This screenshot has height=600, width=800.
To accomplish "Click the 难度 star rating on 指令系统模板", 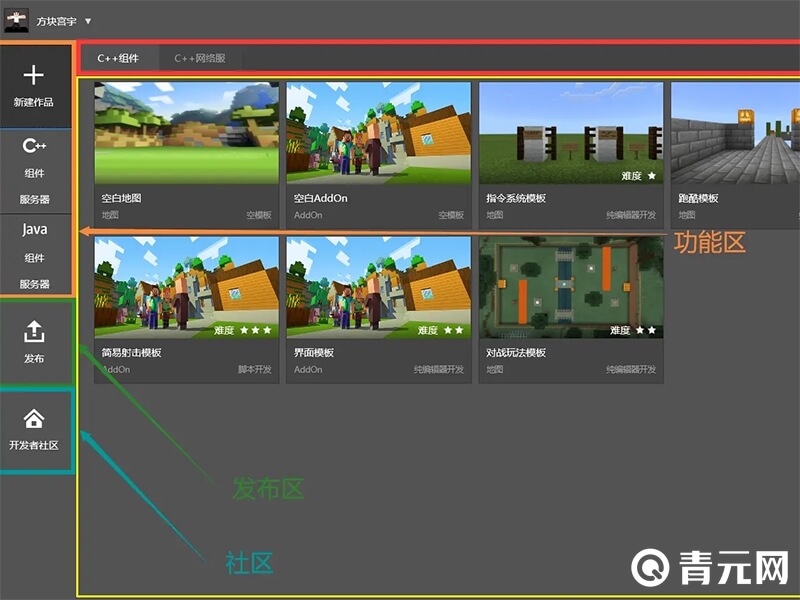I will [638, 176].
